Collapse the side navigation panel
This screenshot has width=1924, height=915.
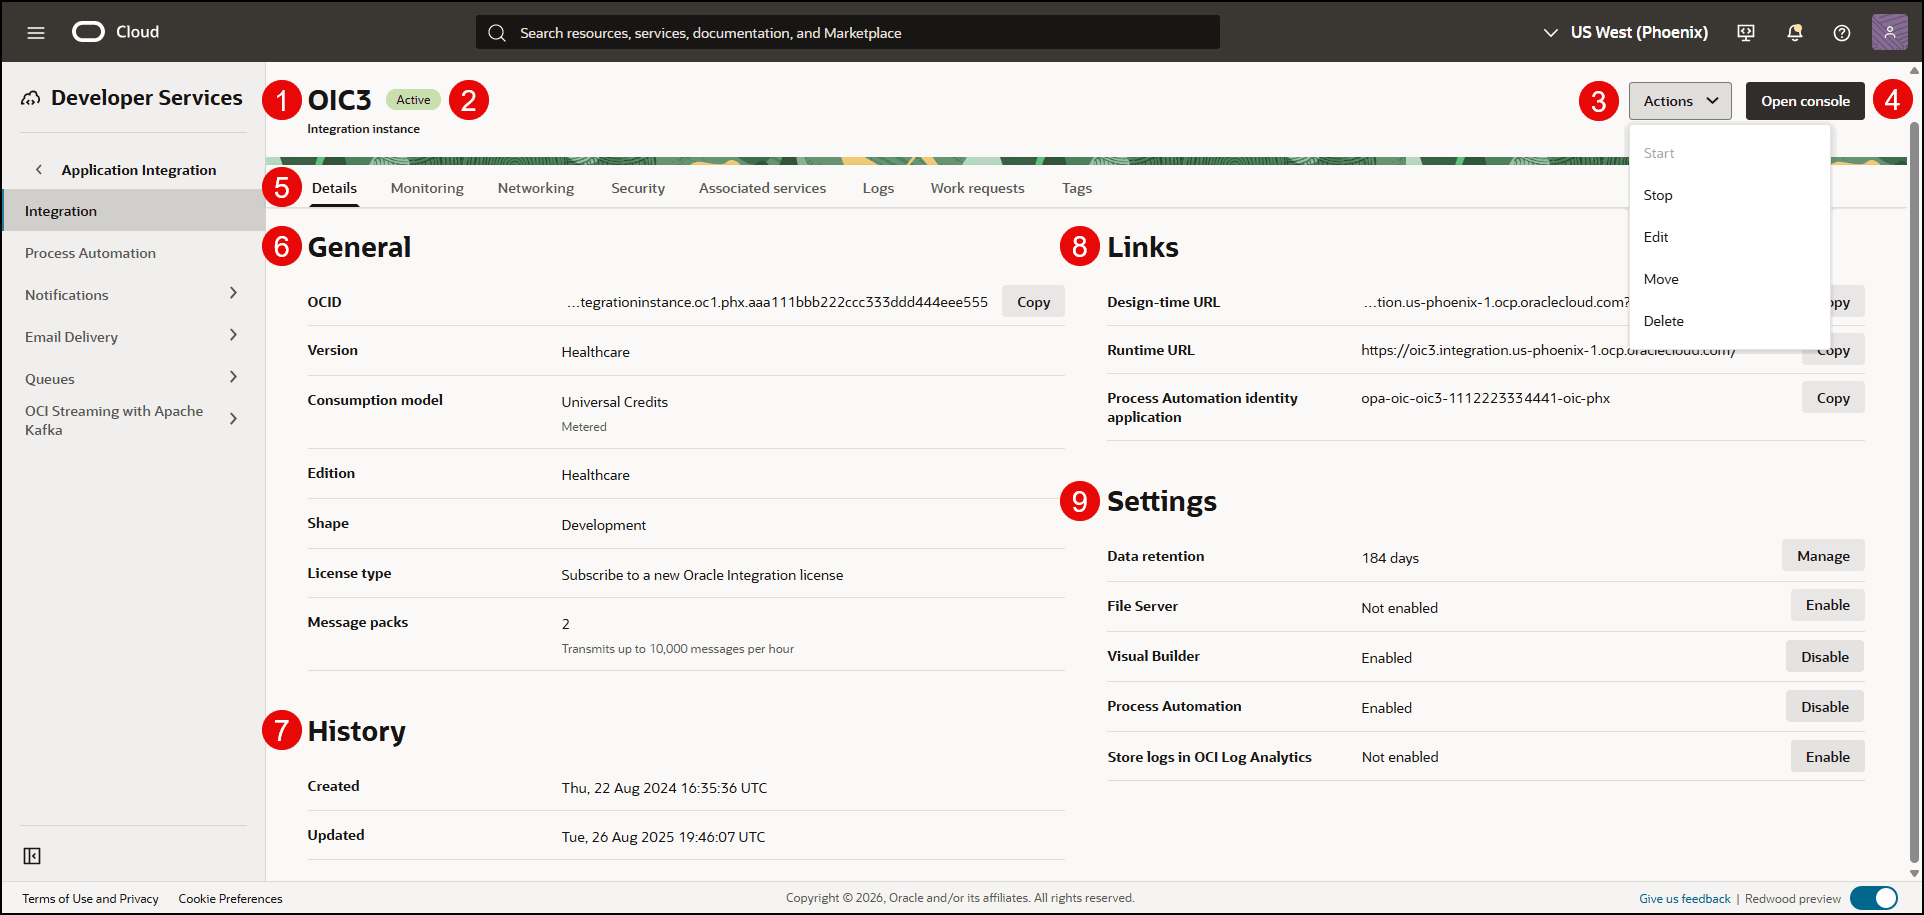[x=32, y=856]
